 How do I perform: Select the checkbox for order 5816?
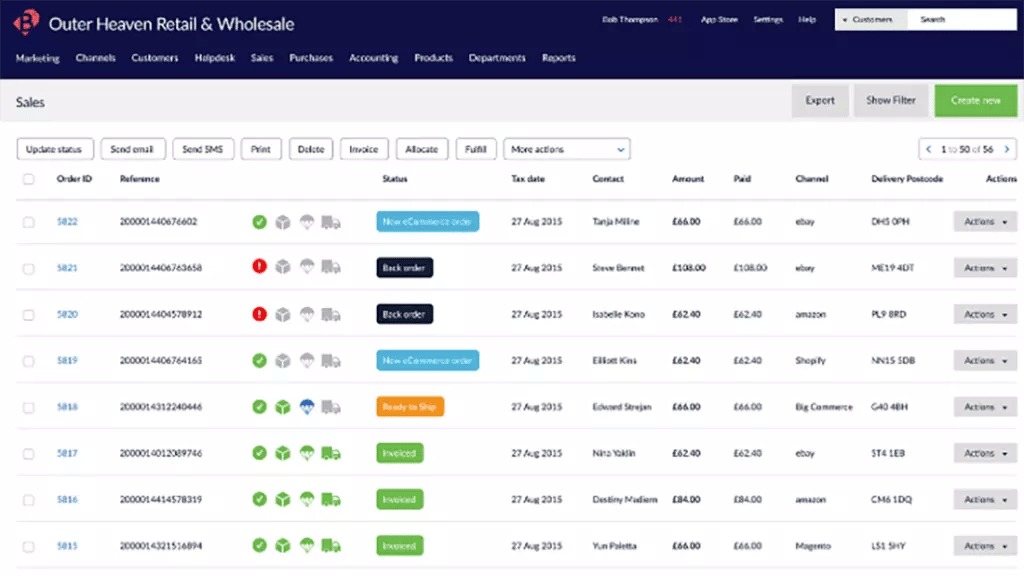click(x=29, y=500)
